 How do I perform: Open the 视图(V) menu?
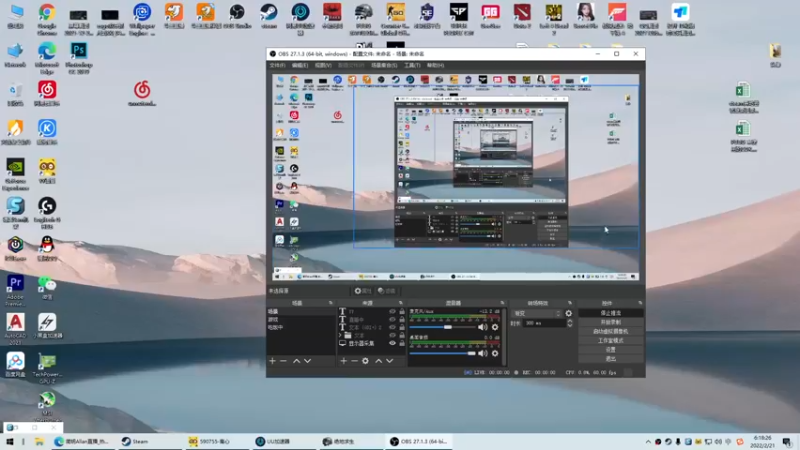[323, 65]
